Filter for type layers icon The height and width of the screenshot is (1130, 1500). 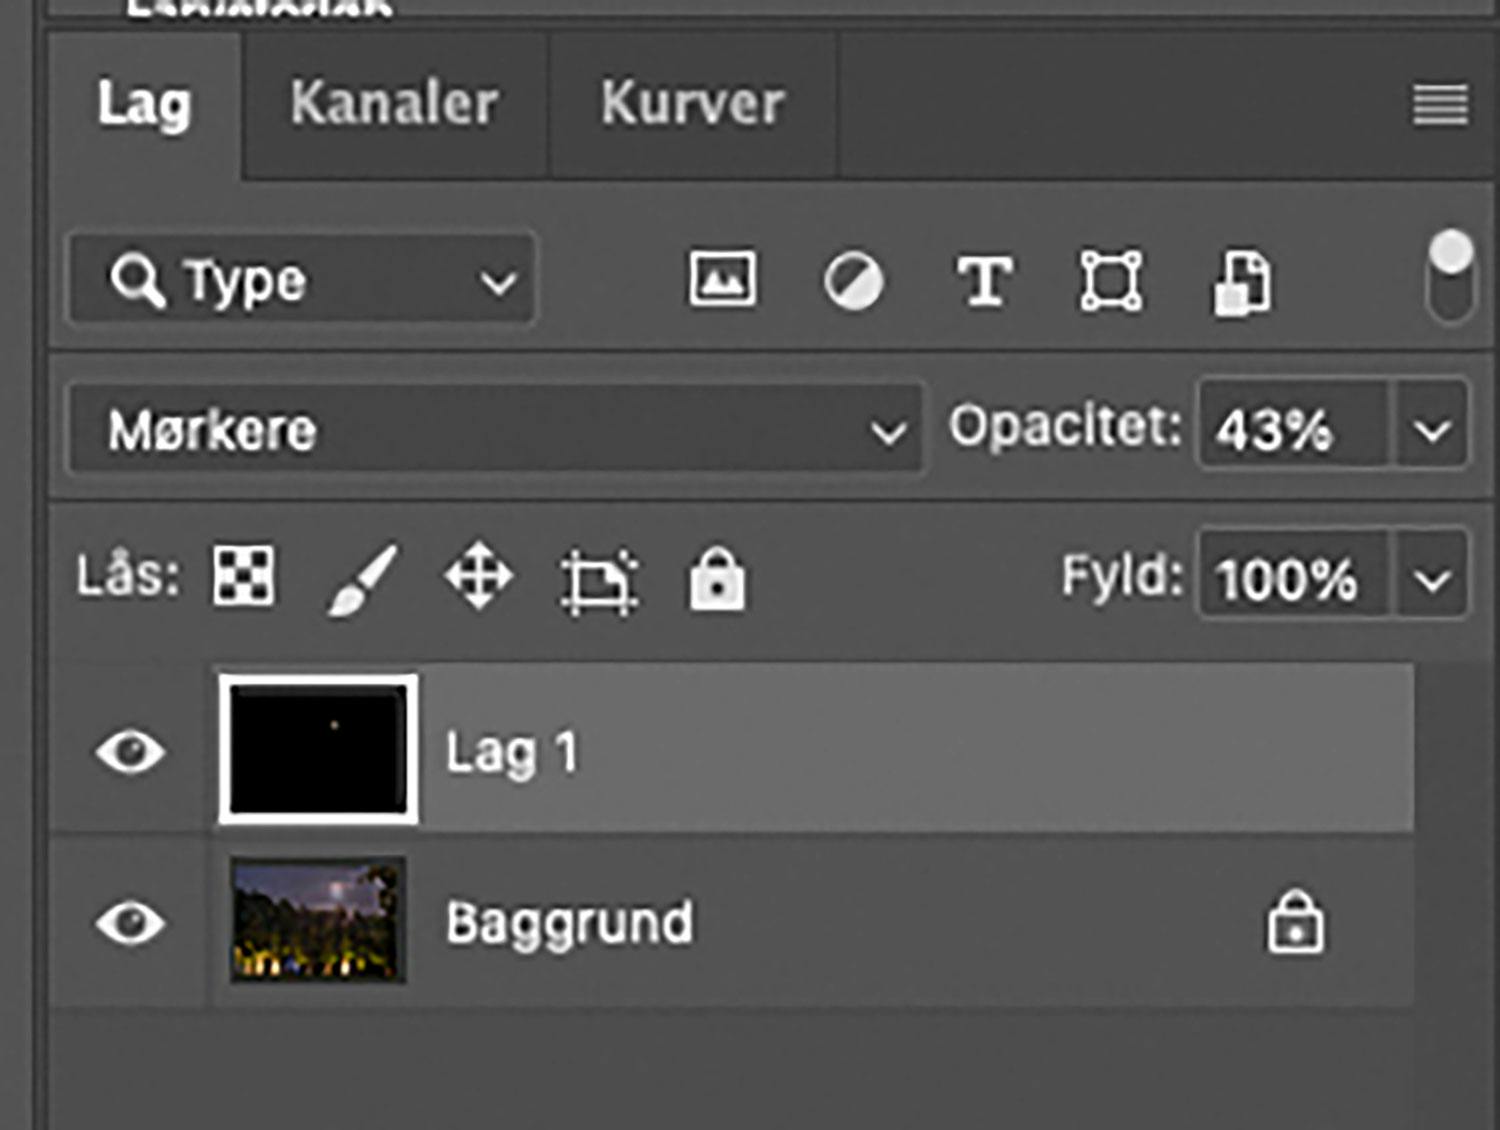[x=984, y=281]
